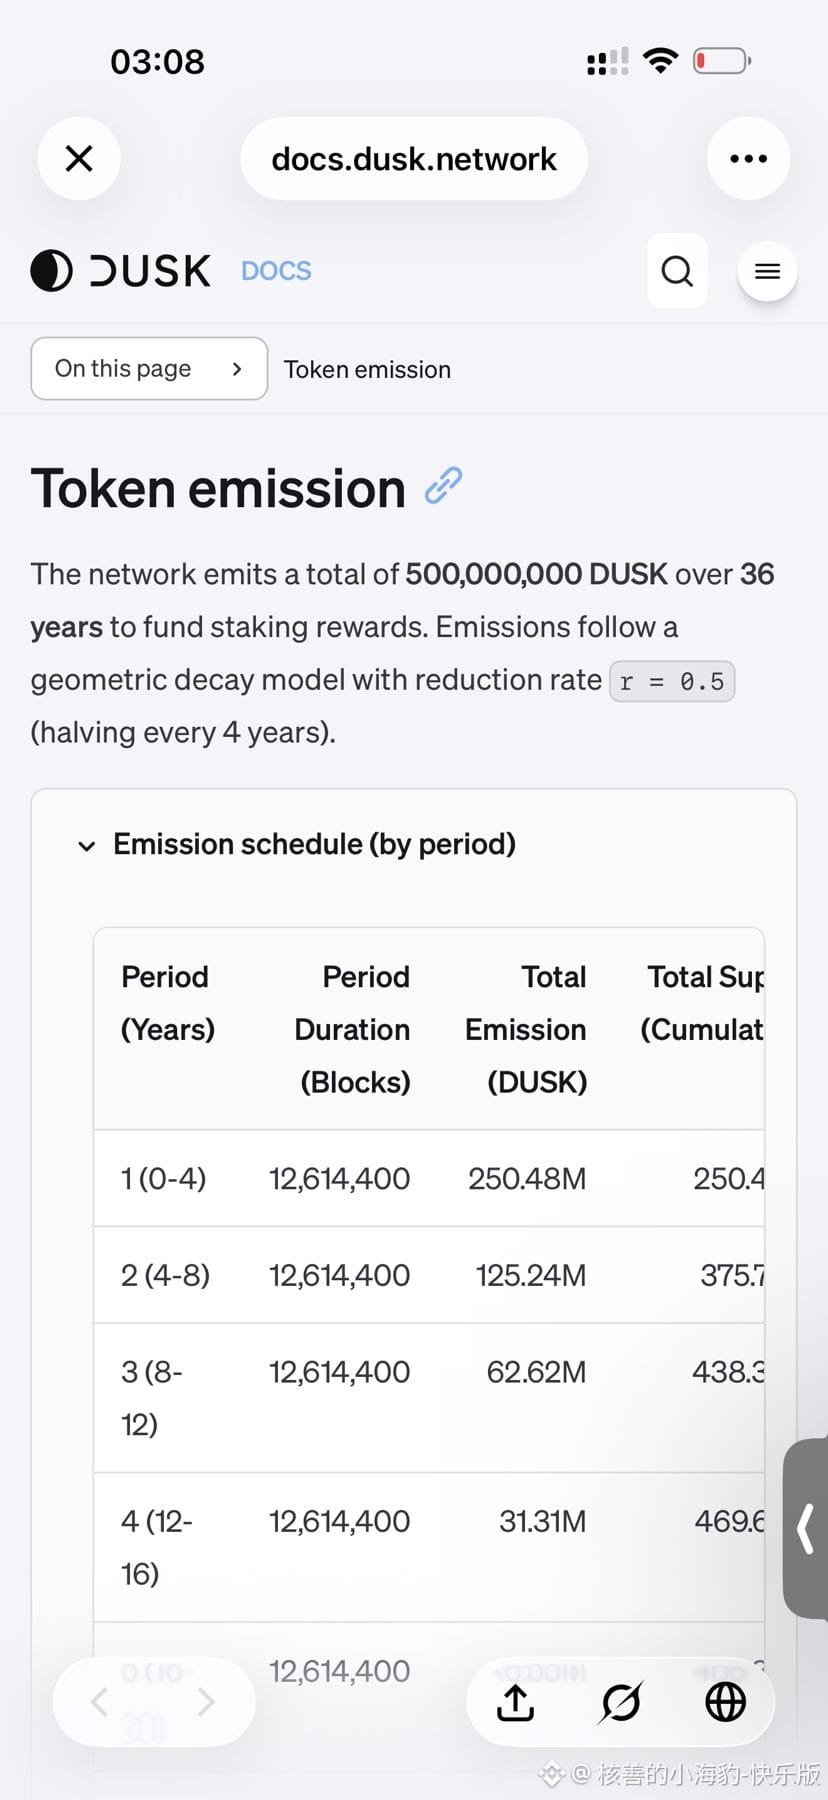Close the in-app browser with X
Viewport: 828px width, 1800px height.
tap(79, 158)
